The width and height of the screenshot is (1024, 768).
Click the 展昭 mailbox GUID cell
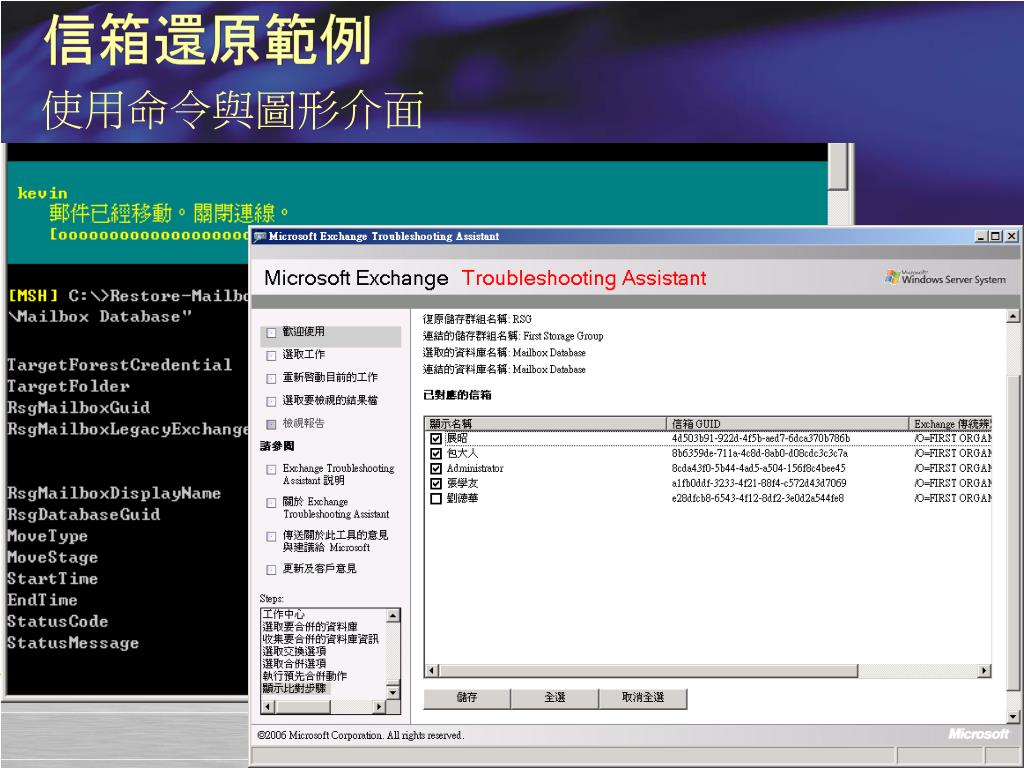point(761,438)
